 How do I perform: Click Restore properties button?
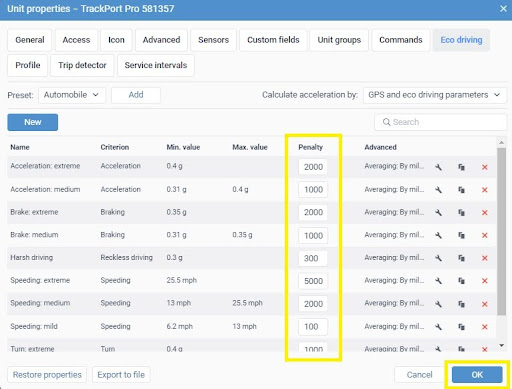(x=47, y=375)
